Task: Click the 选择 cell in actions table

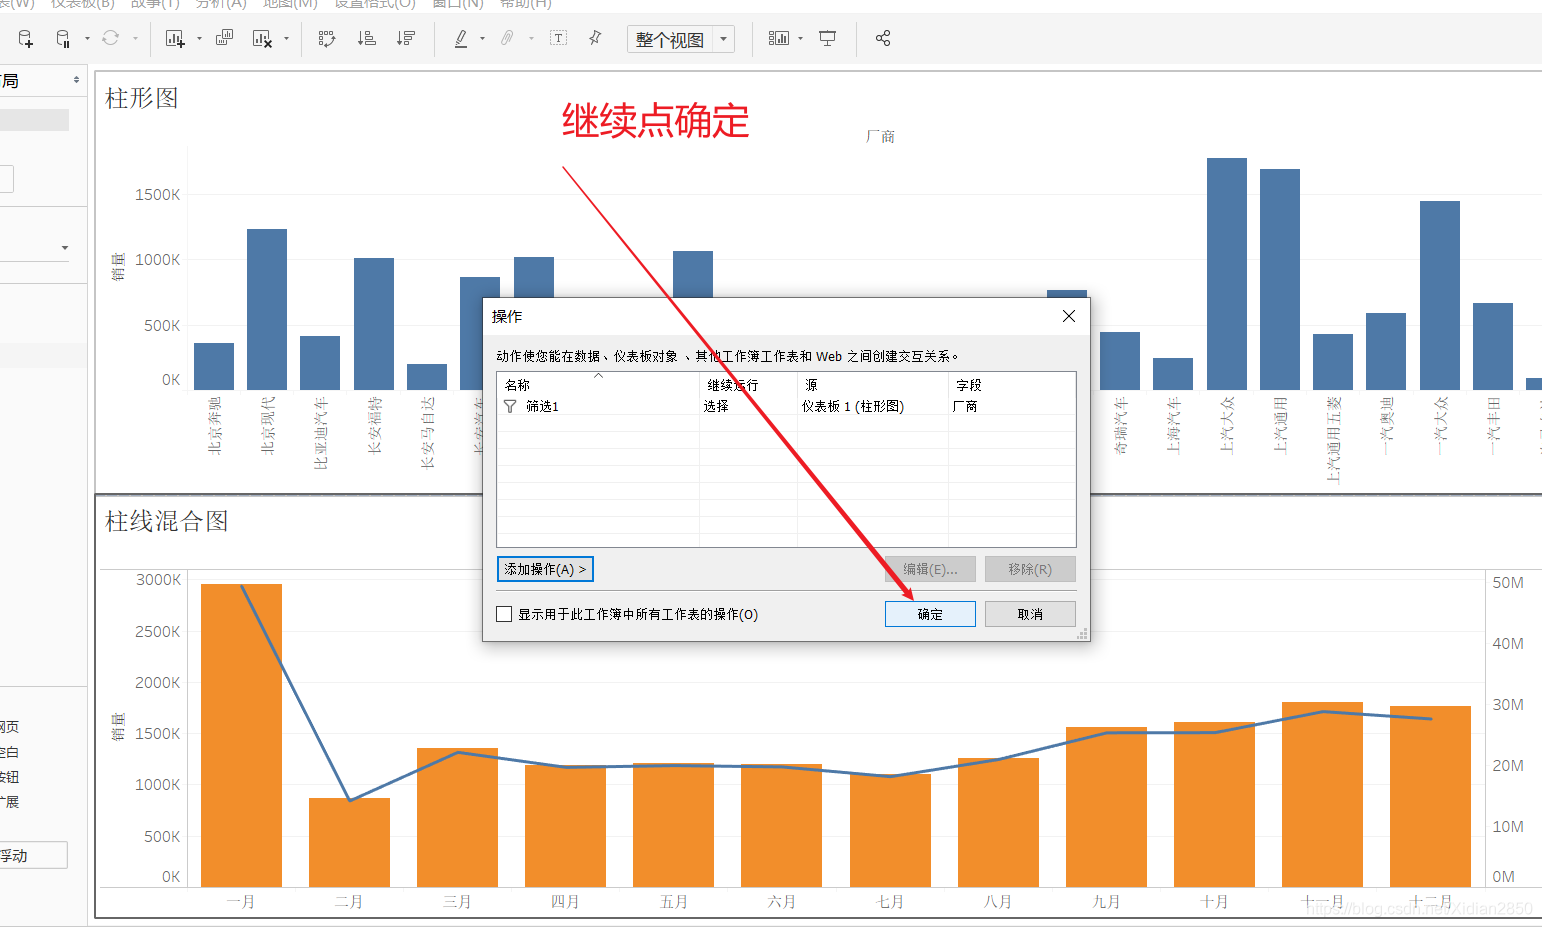Action: [716, 406]
